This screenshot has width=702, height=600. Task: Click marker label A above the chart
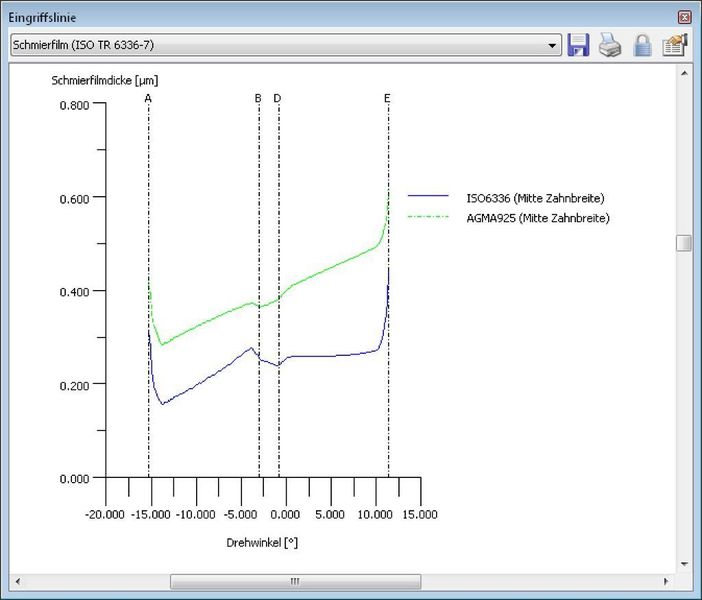pos(148,98)
